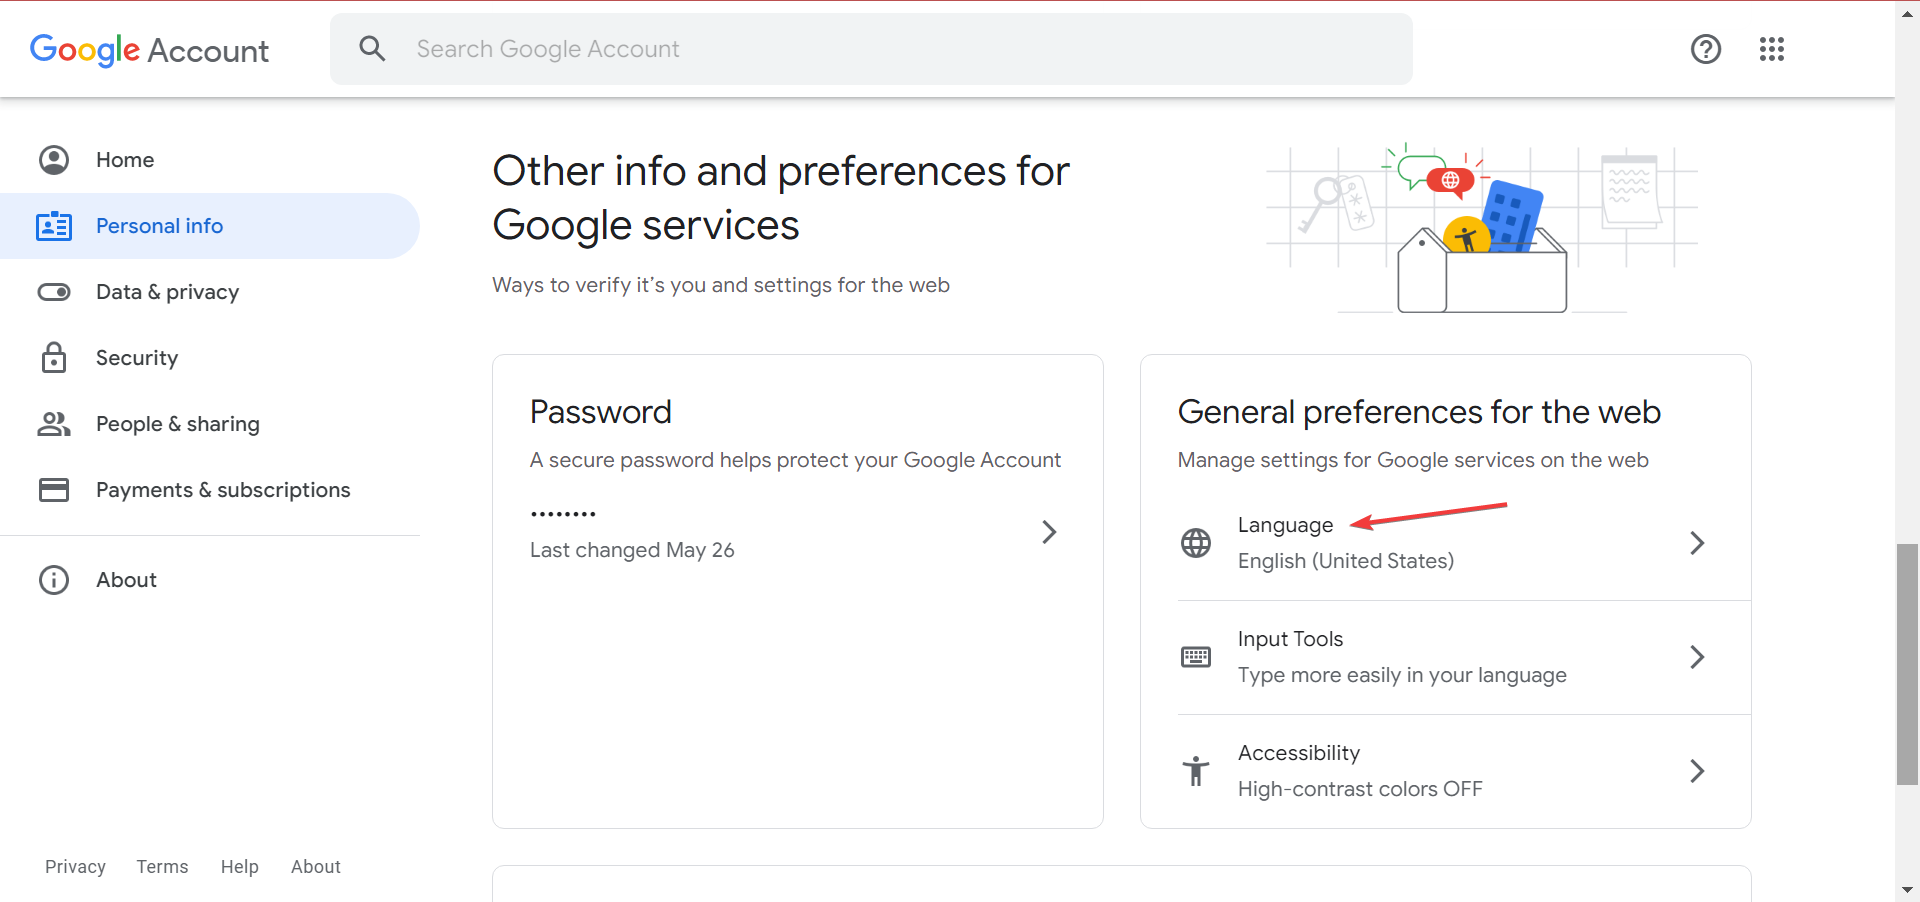The image size is (1920, 902).
Task: Click the About info circle icon
Action: pyautogui.click(x=54, y=580)
